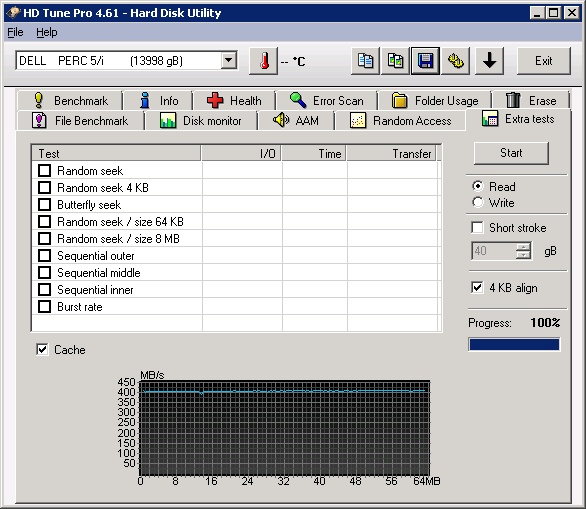
Task: Select the Write radio button
Action: 478,202
